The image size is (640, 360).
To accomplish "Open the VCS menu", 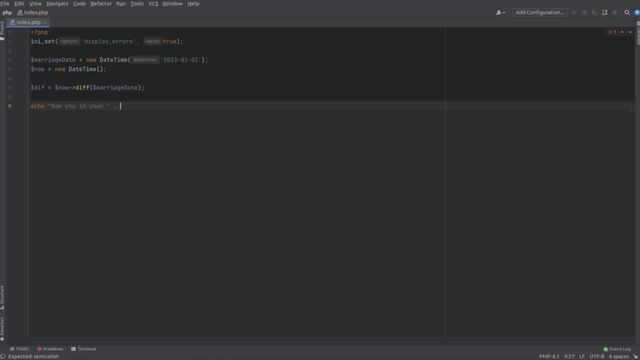I will [153, 4].
